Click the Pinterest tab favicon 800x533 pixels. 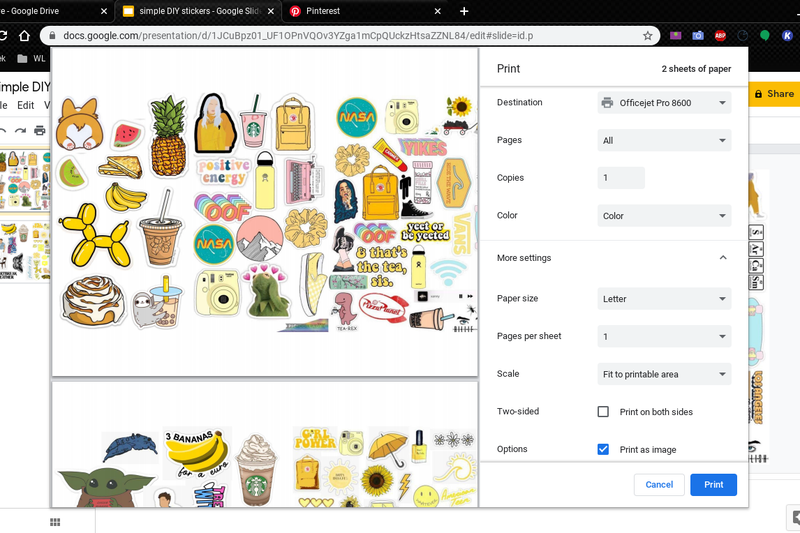click(x=295, y=11)
